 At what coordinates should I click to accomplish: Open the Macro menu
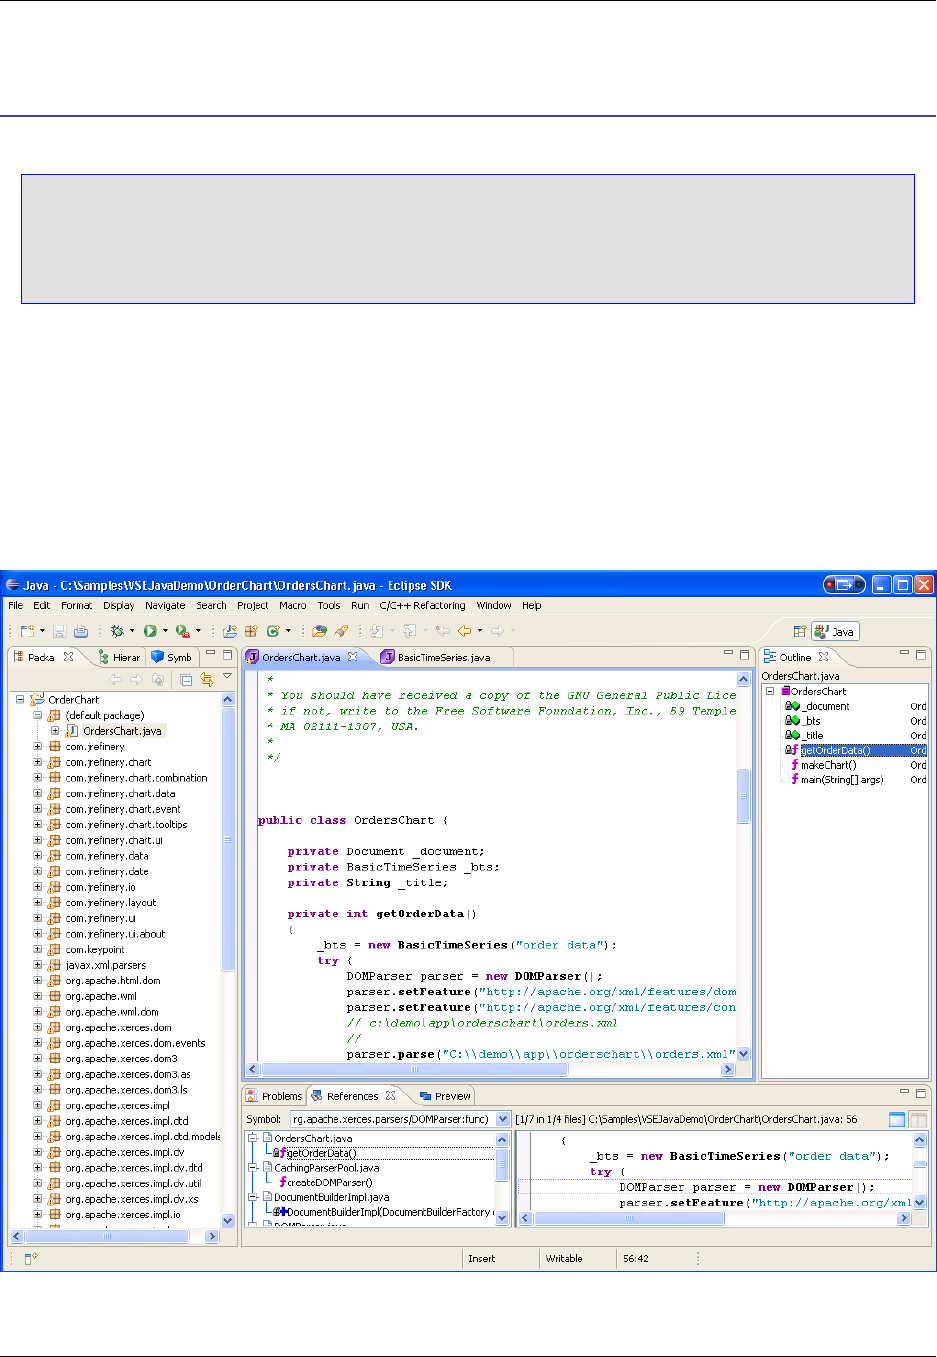293,605
